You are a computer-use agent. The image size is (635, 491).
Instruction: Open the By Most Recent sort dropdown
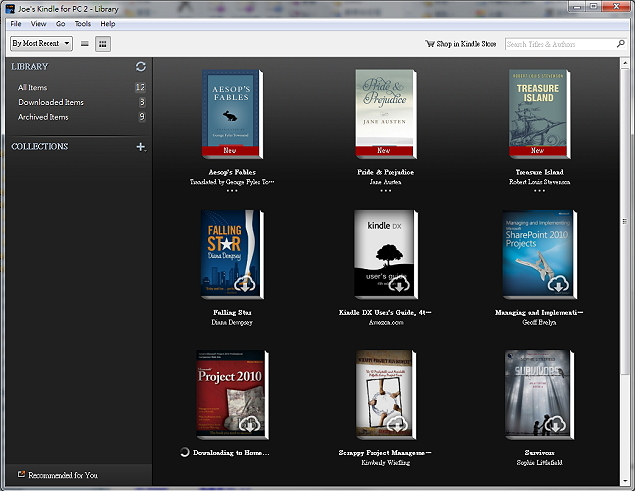(x=41, y=44)
